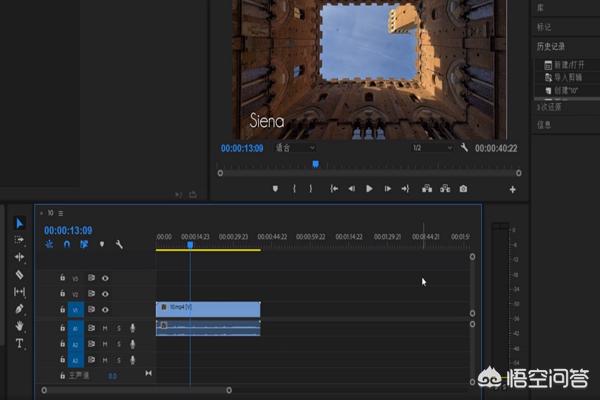
Task: Click the Program Monitor playhead scrubber
Action: (315, 164)
